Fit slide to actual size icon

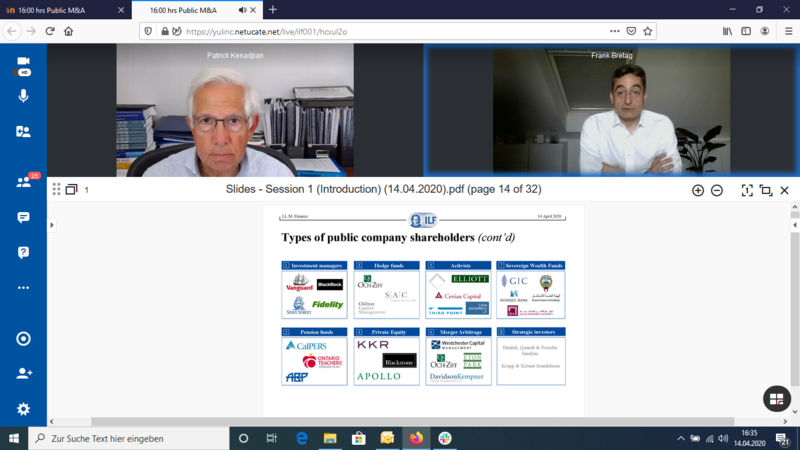point(746,190)
